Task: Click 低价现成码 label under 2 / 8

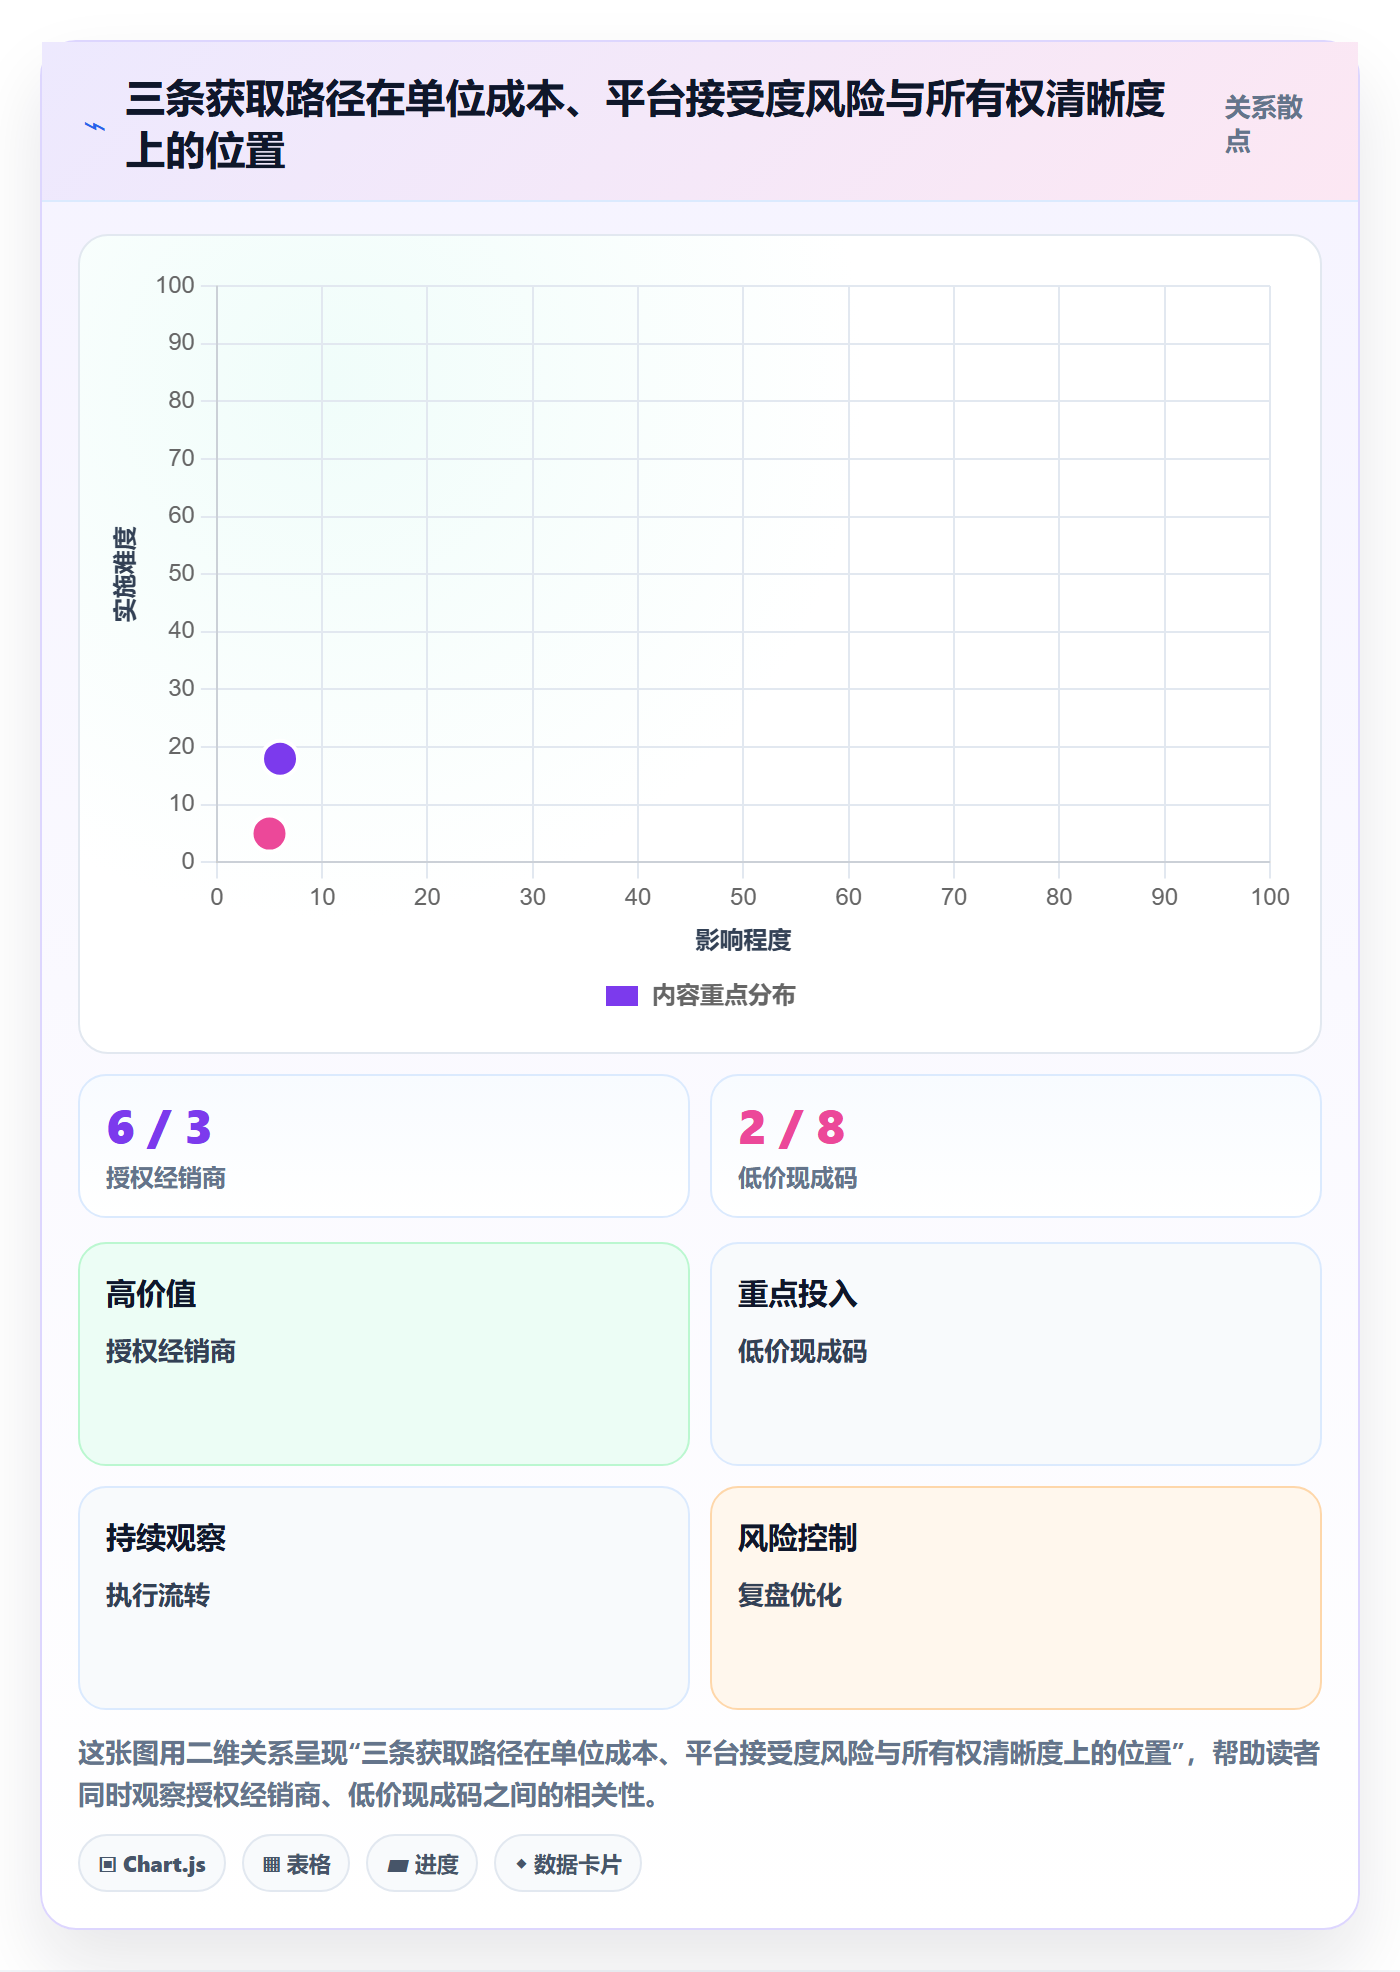Action: (798, 1178)
